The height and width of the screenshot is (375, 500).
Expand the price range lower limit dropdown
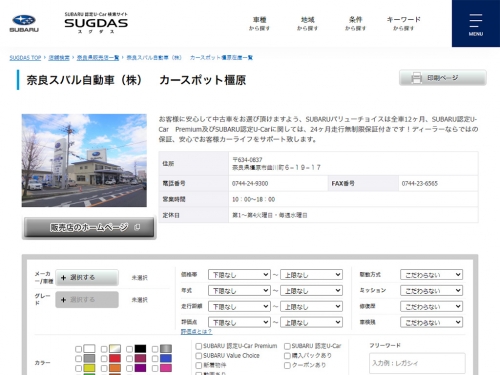[239, 275]
